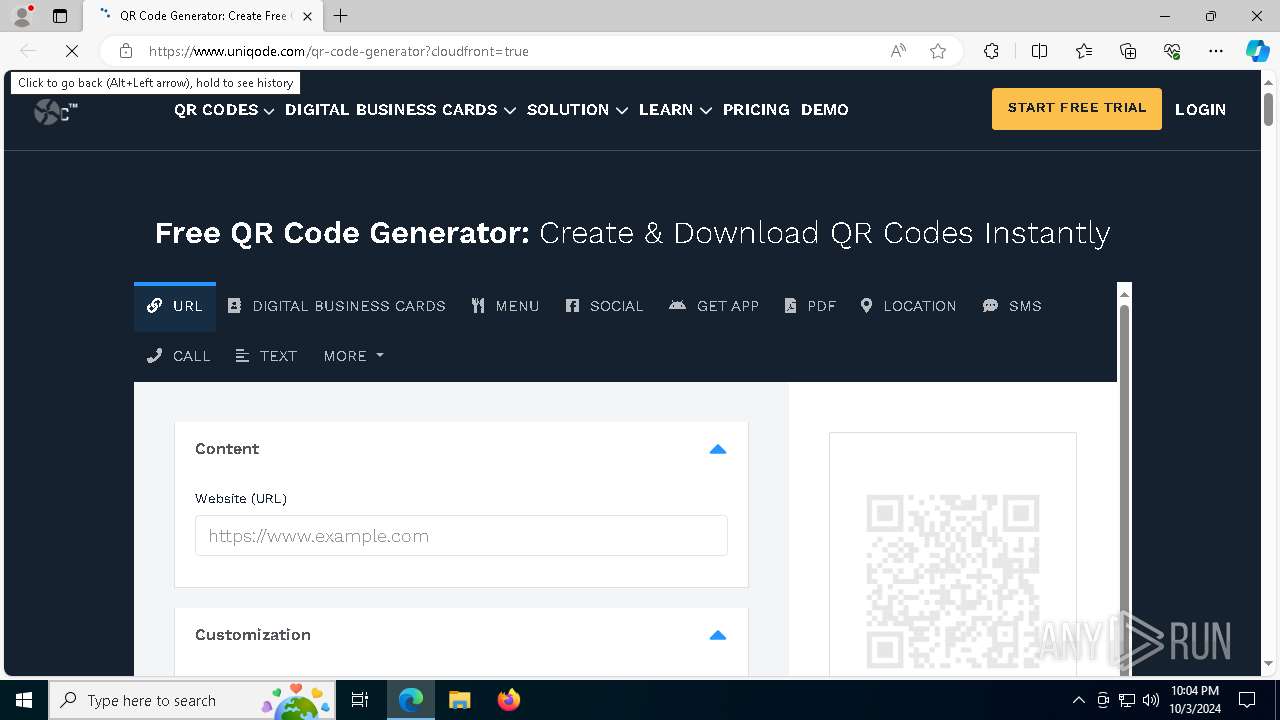Show hidden system tray icons

pyautogui.click(x=1078, y=700)
